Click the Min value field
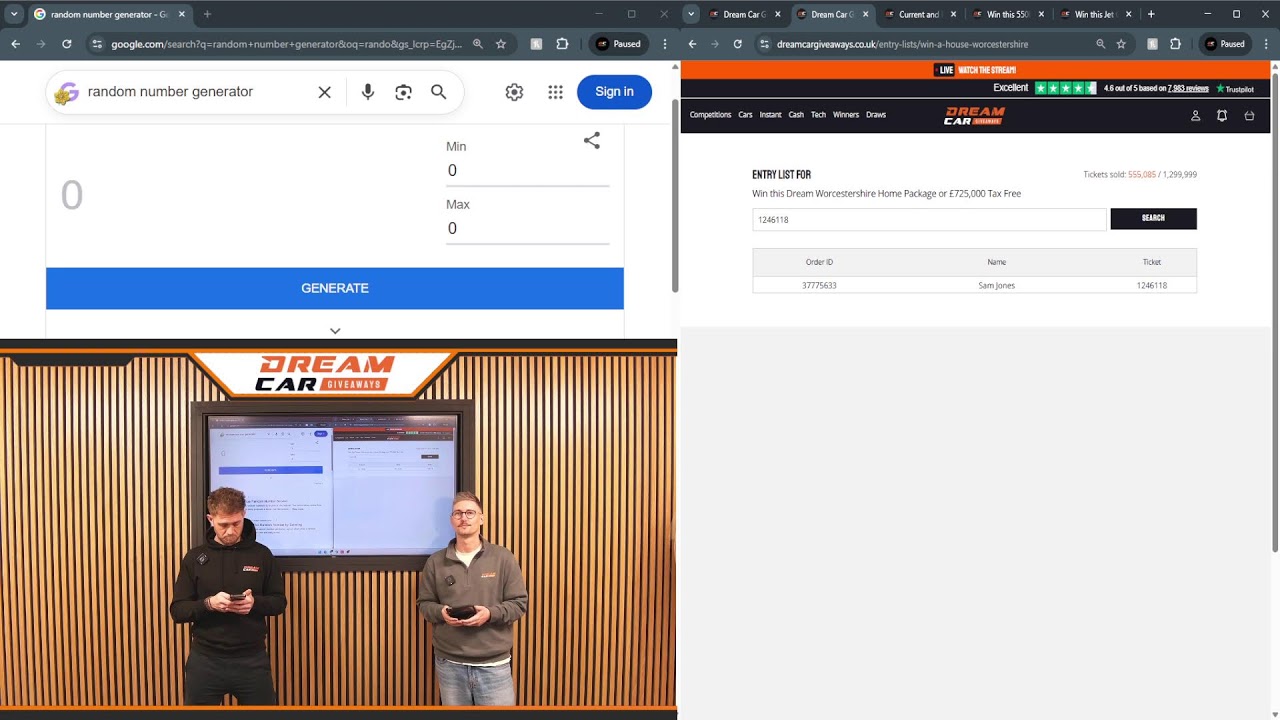Screen dimensions: 1280x720 tap(527, 171)
